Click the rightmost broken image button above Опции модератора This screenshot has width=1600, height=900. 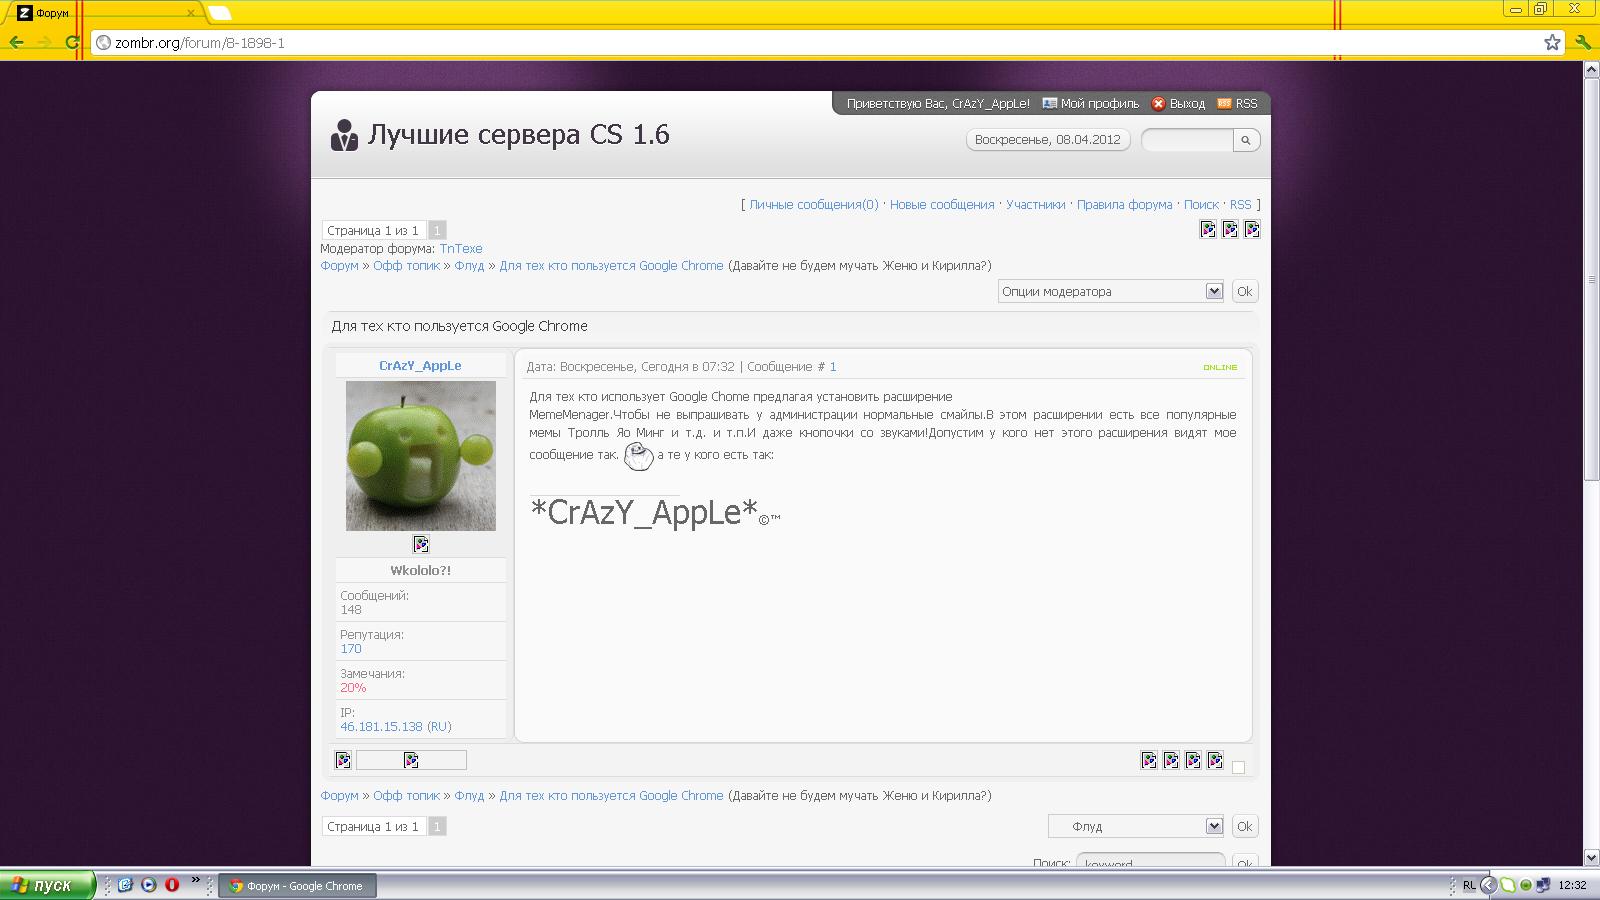pos(1252,229)
